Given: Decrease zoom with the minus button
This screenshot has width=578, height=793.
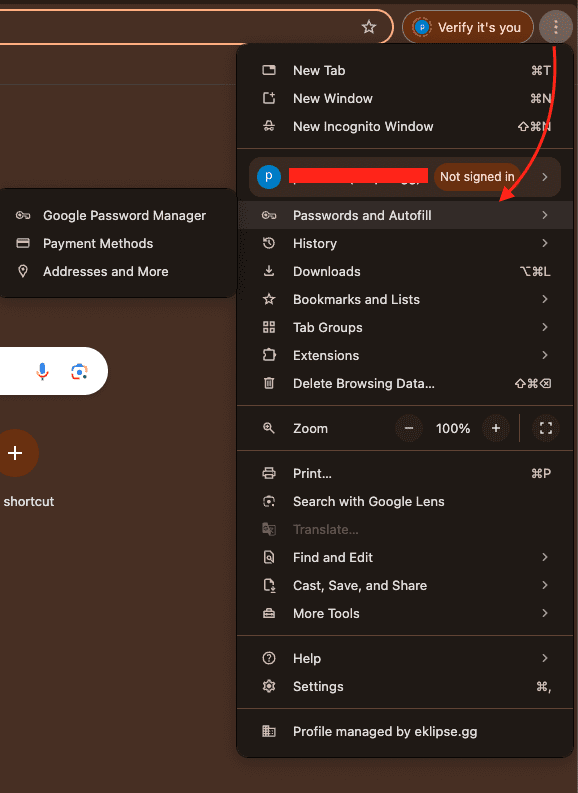Looking at the screenshot, I should click(x=409, y=428).
